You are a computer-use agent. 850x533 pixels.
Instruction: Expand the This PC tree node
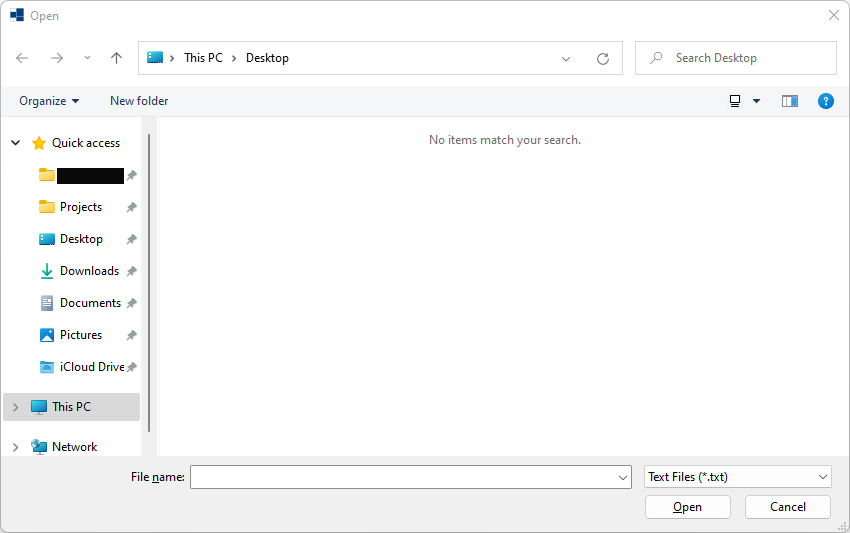[15, 407]
